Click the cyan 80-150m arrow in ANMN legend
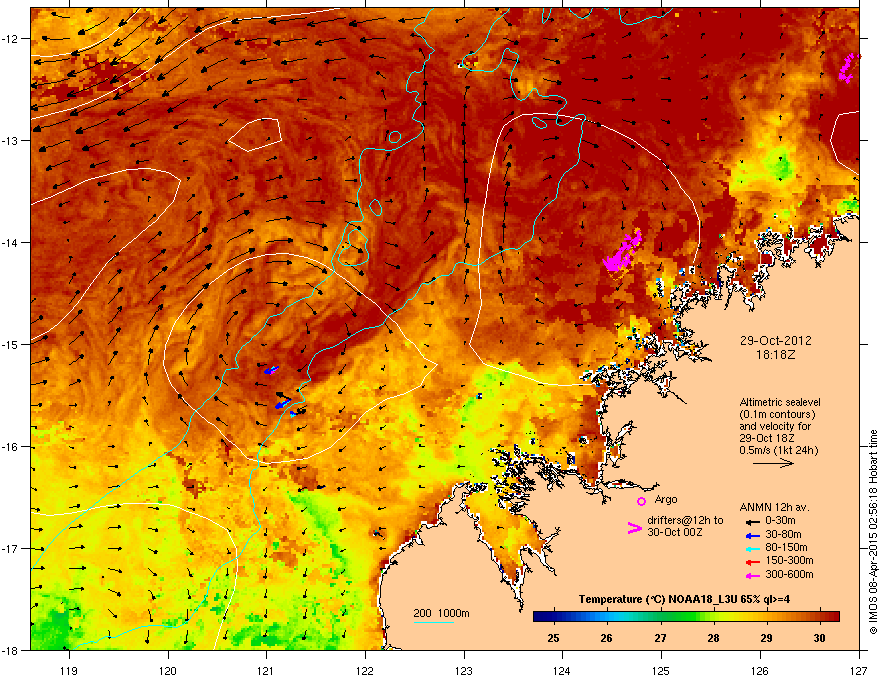The height and width of the screenshot is (680, 880). tap(752, 549)
